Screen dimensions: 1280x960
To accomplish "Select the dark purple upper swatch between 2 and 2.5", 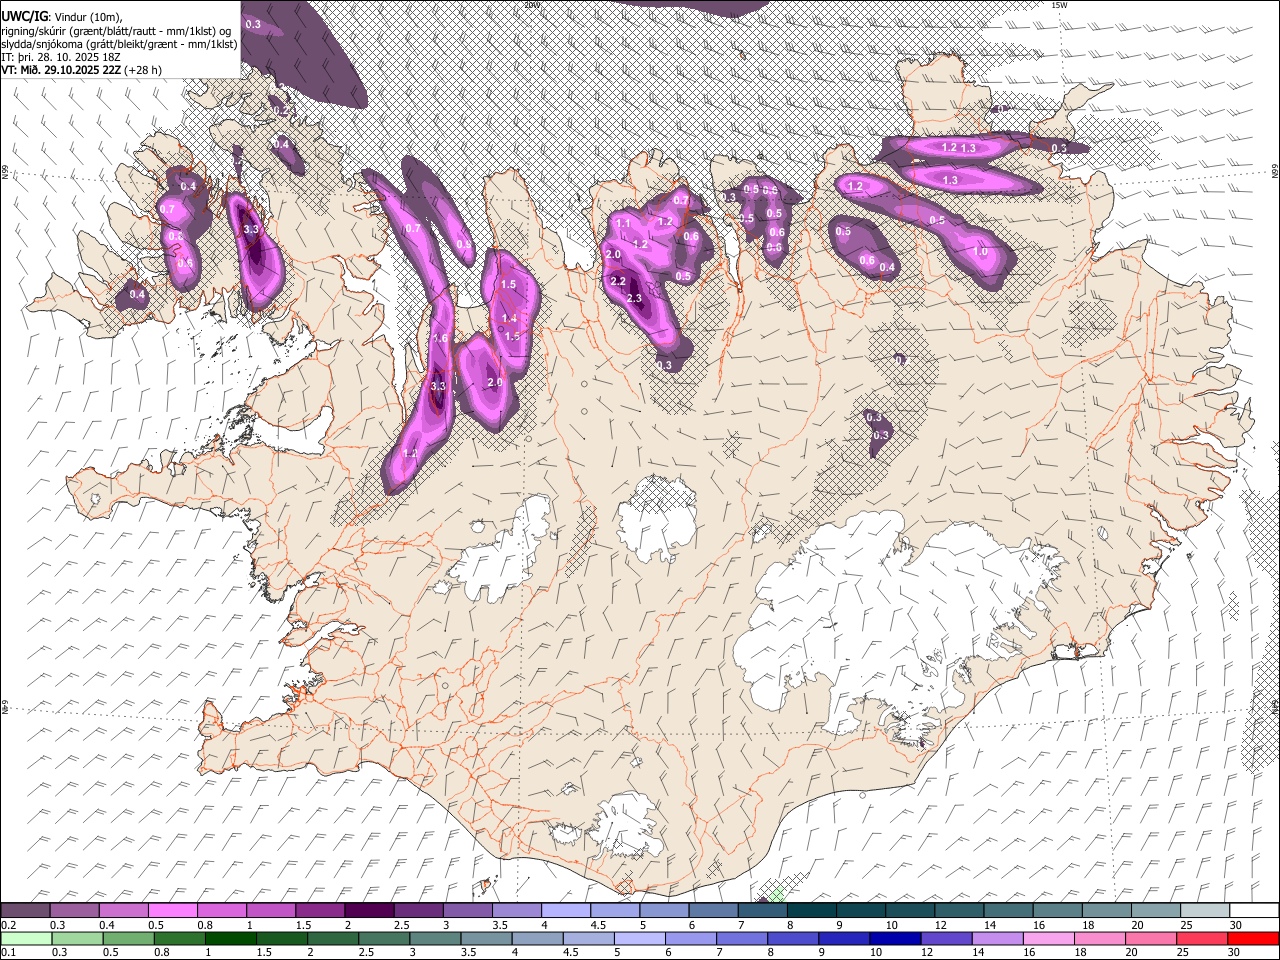I will pos(368,911).
